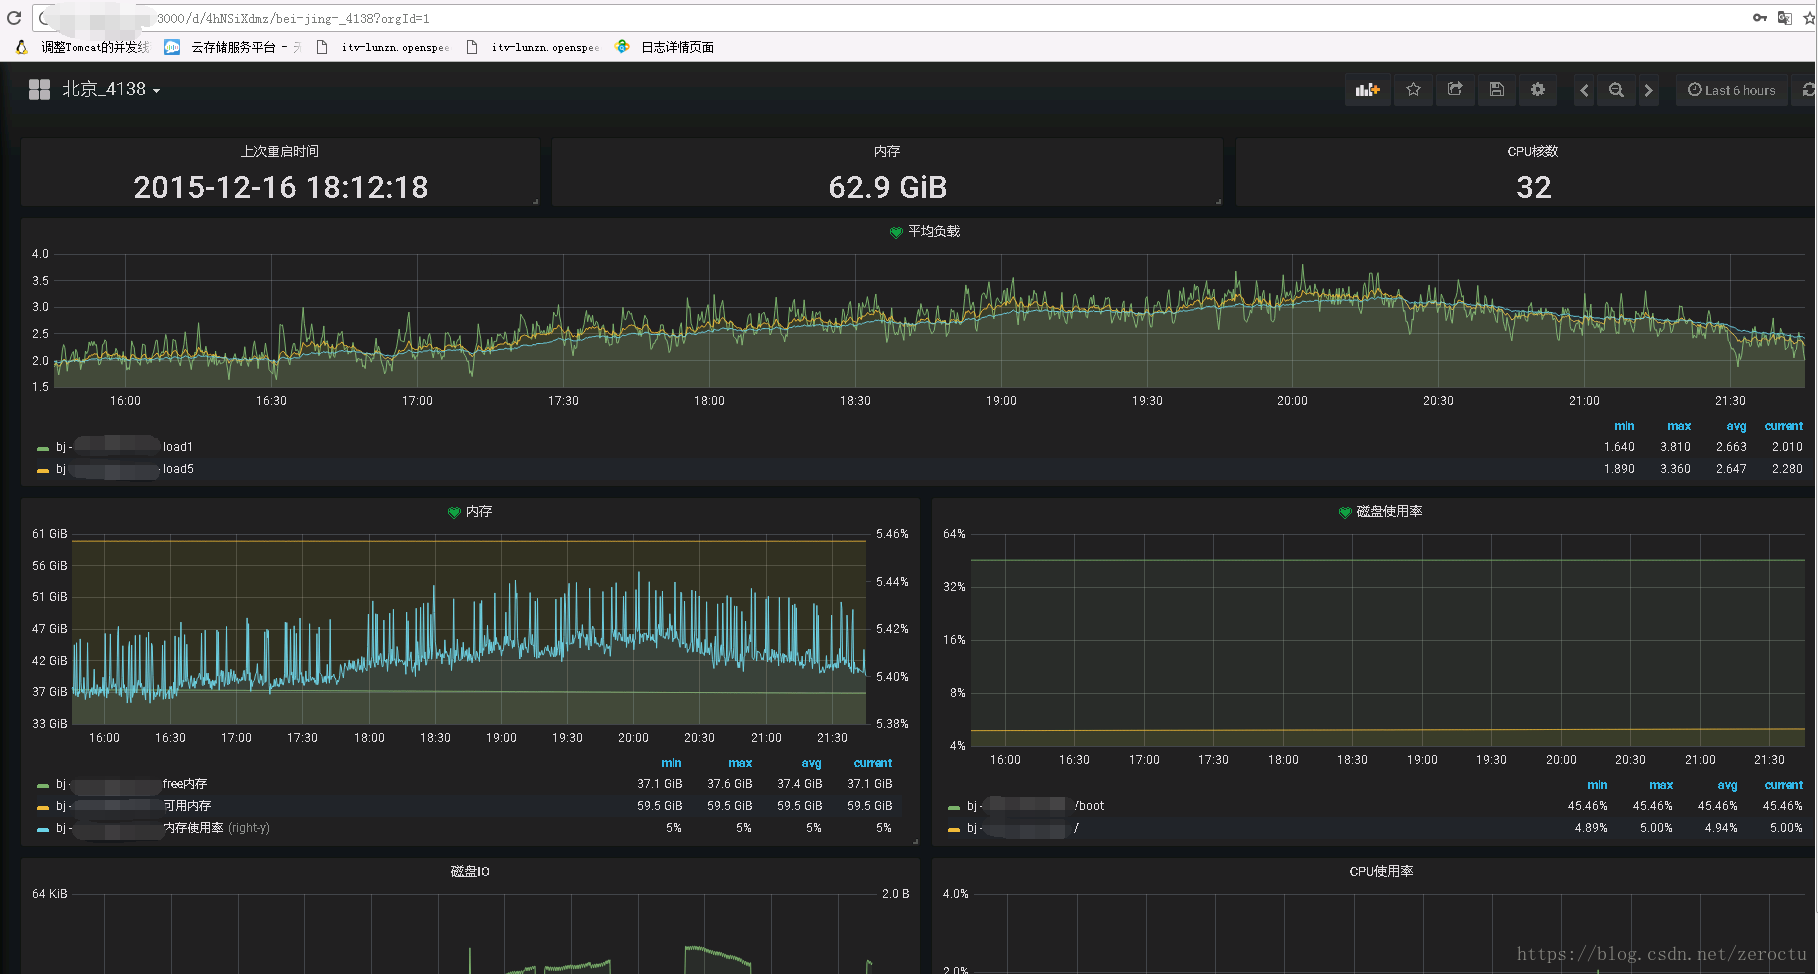The width and height of the screenshot is (1818, 974).
Task: Open the 平均负载 panel title menu
Action: (934, 231)
